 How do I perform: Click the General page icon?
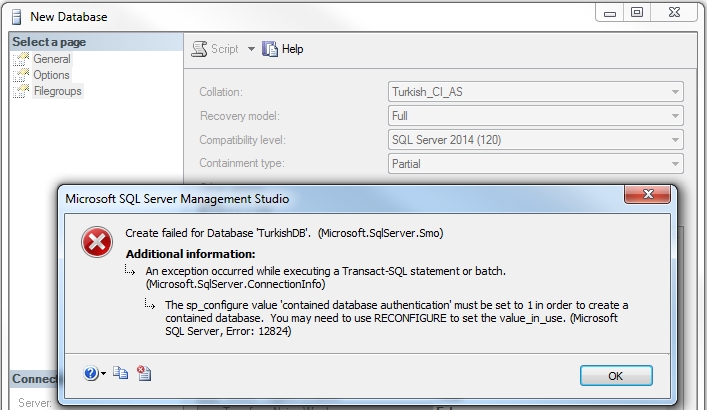[21, 59]
